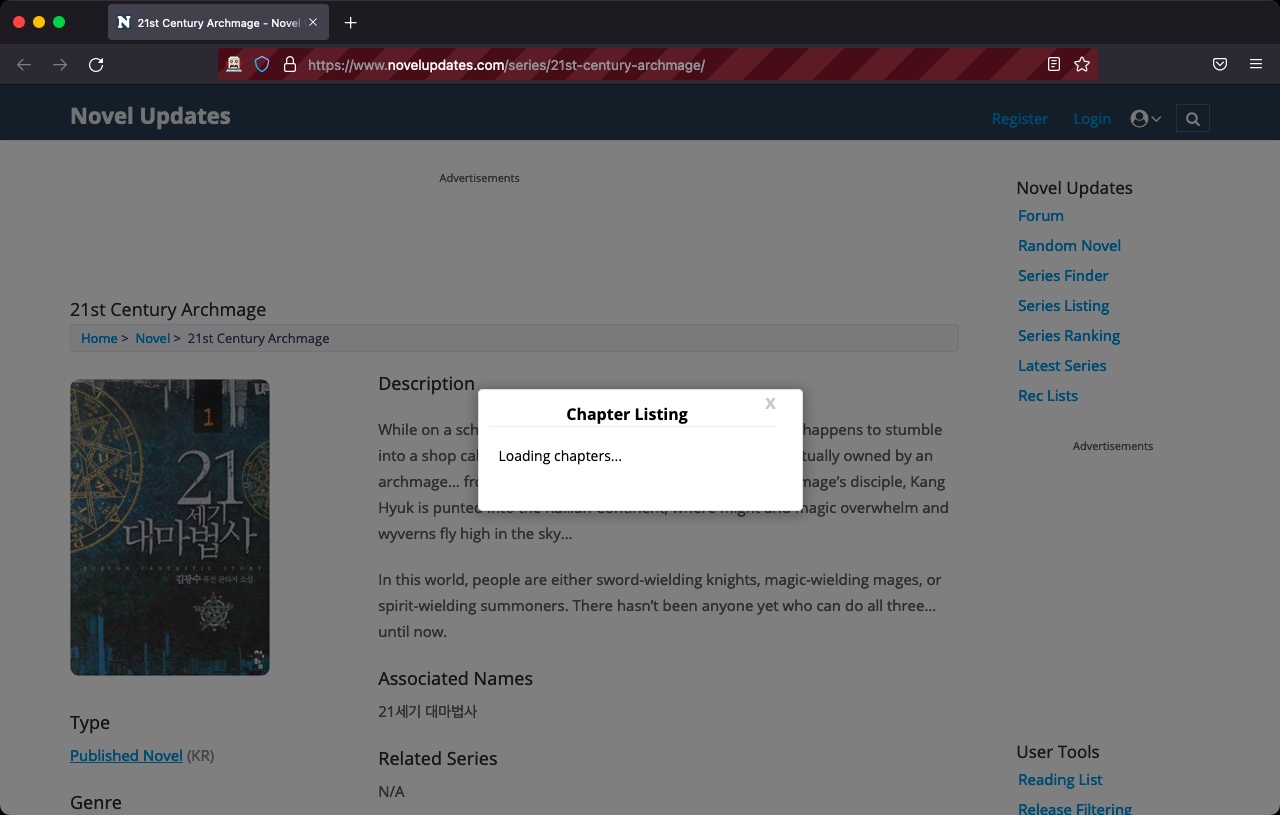
Task: Click the forward navigation arrow
Action: tap(60, 64)
